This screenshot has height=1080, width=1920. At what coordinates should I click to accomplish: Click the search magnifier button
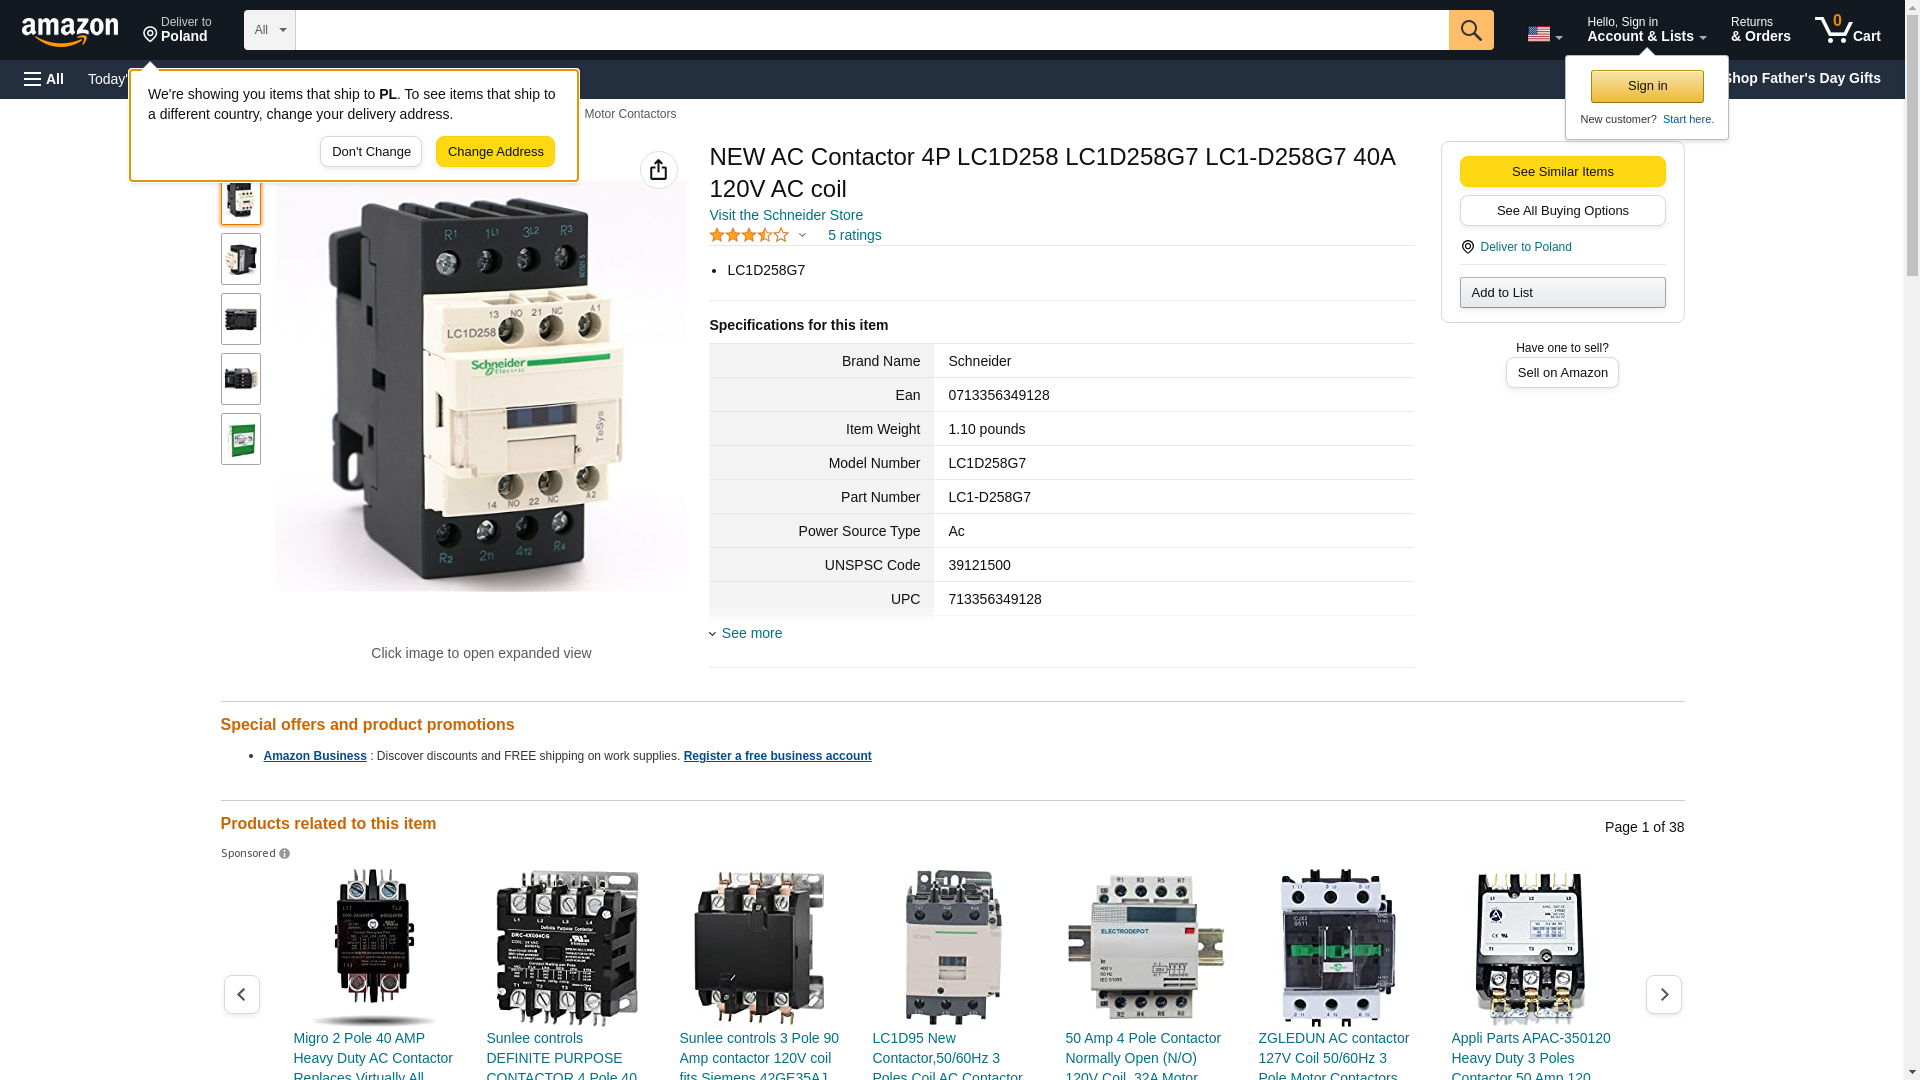click(1470, 30)
